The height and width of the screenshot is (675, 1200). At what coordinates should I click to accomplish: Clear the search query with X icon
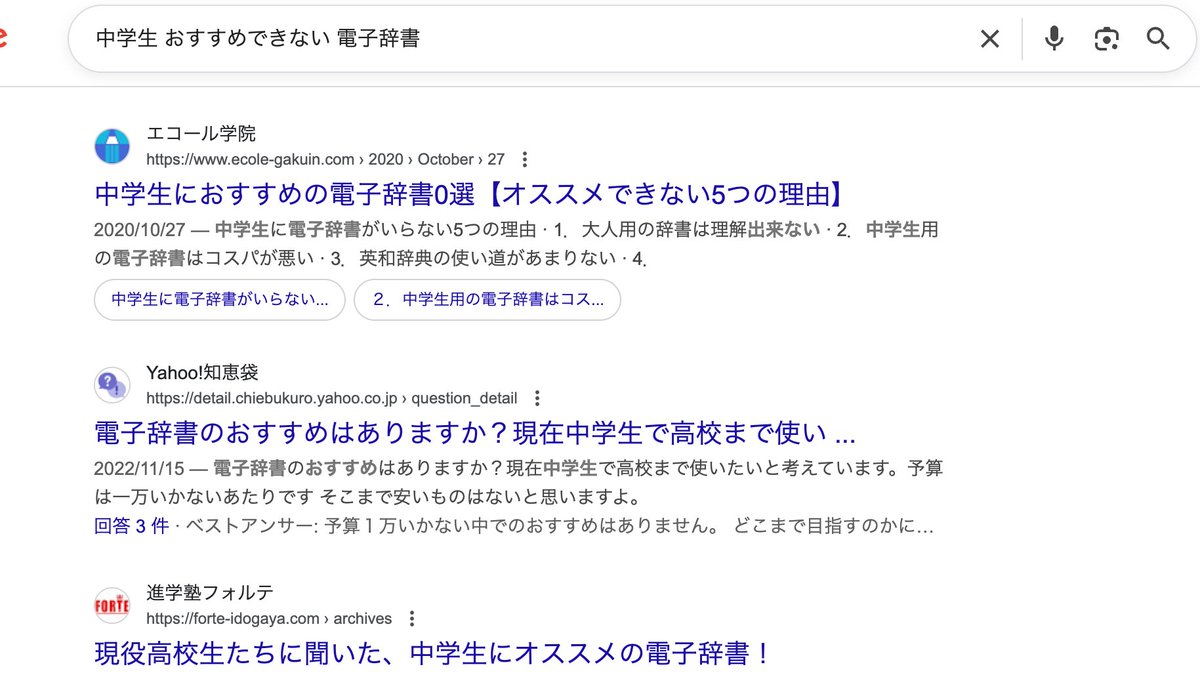pyautogui.click(x=989, y=39)
